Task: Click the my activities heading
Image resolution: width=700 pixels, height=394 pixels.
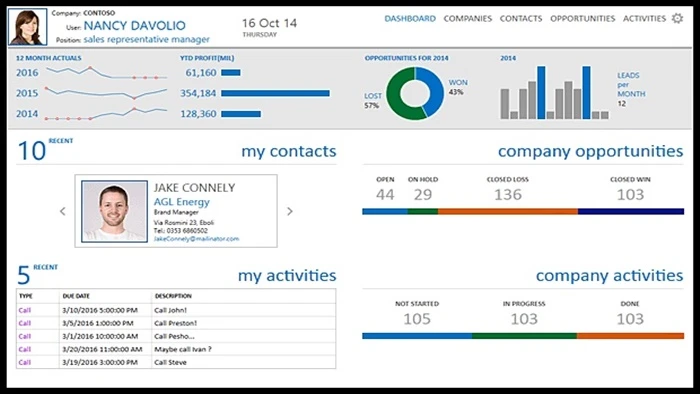Action: (x=287, y=275)
